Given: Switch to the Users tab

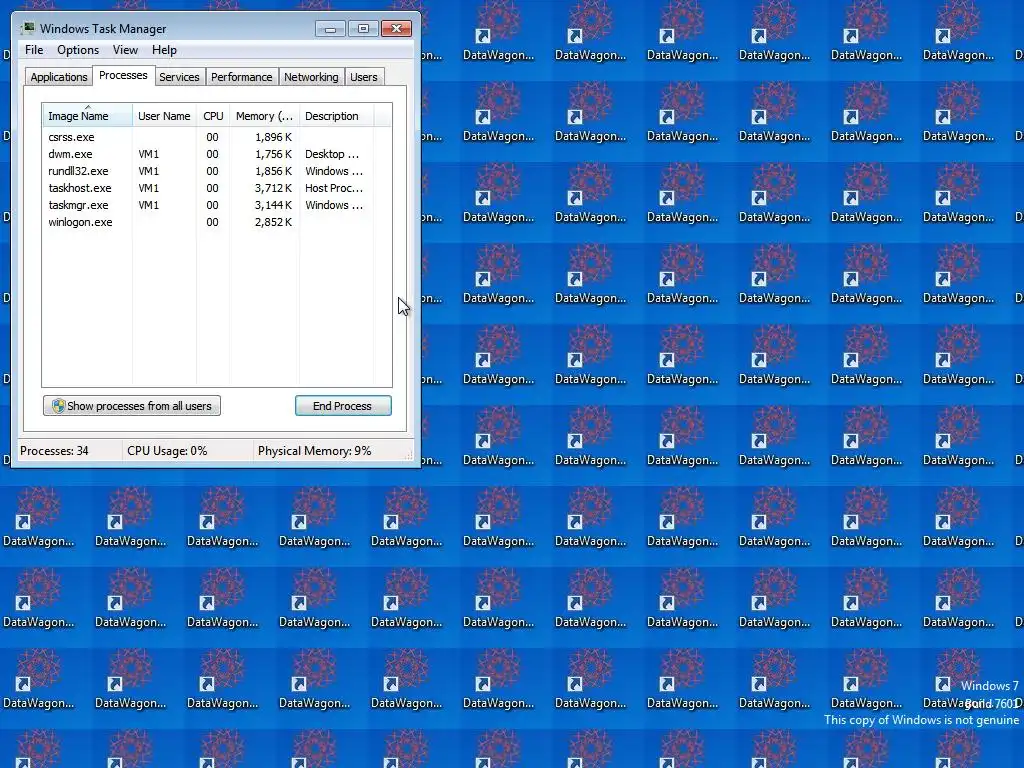Looking at the screenshot, I should [x=364, y=77].
